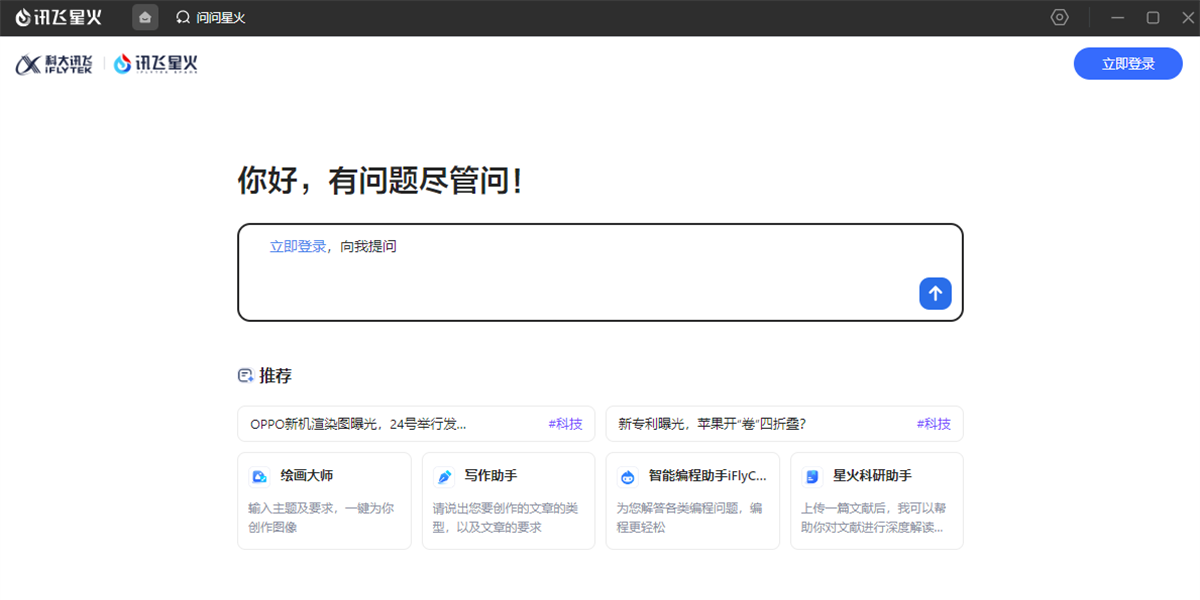Image resolution: width=1200 pixels, height=600 pixels.
Task: Click the 讯飞星火 wordmark beside iFLYTEK logo
Action: 155,63
